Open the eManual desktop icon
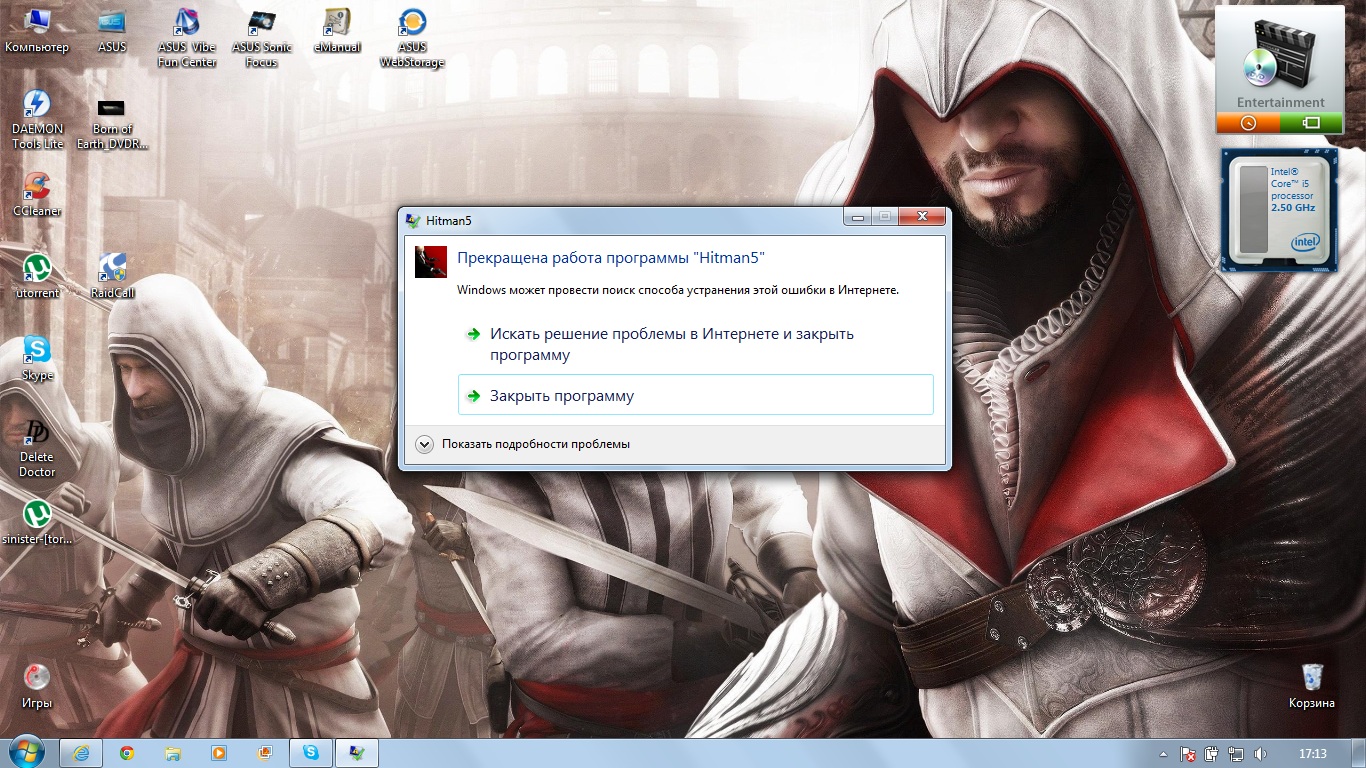Viewport: 1366px width, 768px height. point(337,30)
